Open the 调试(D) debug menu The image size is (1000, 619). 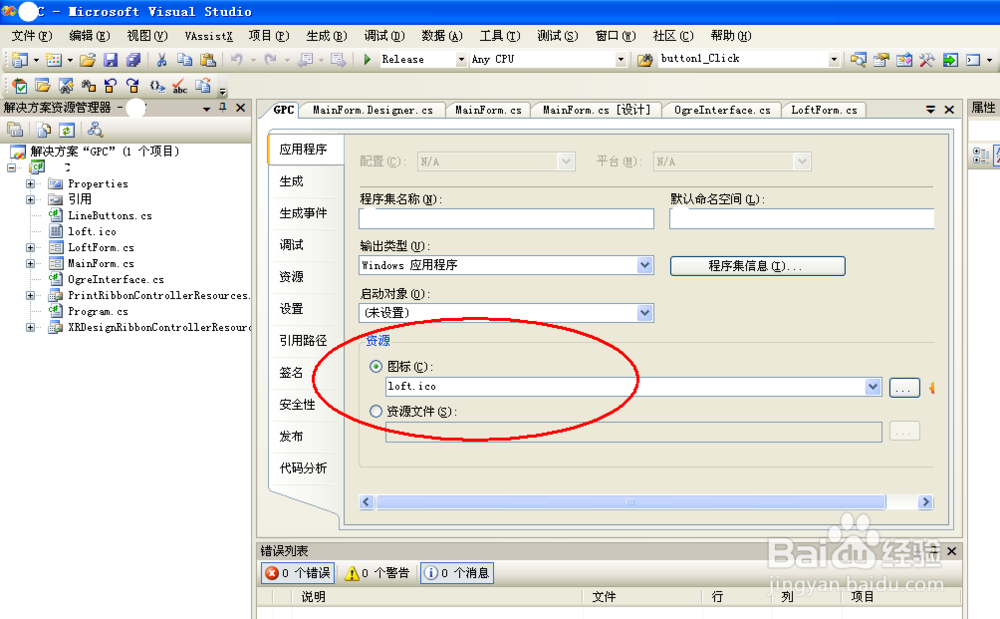pyautogui.click(x=384, y=36)
